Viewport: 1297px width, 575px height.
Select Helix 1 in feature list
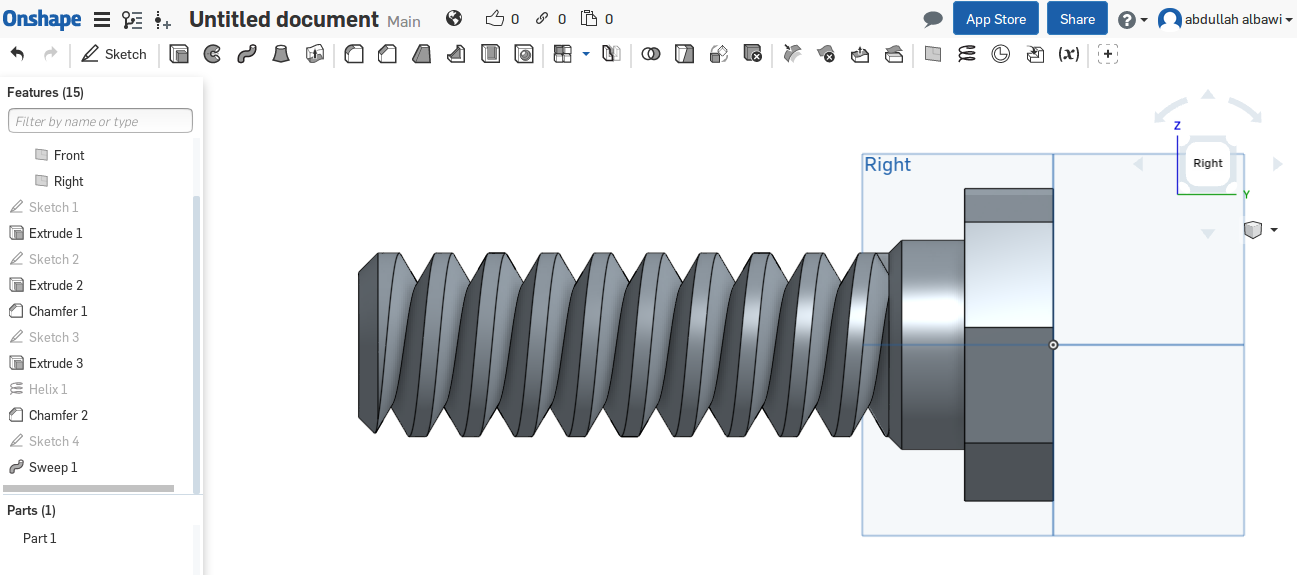48,389
